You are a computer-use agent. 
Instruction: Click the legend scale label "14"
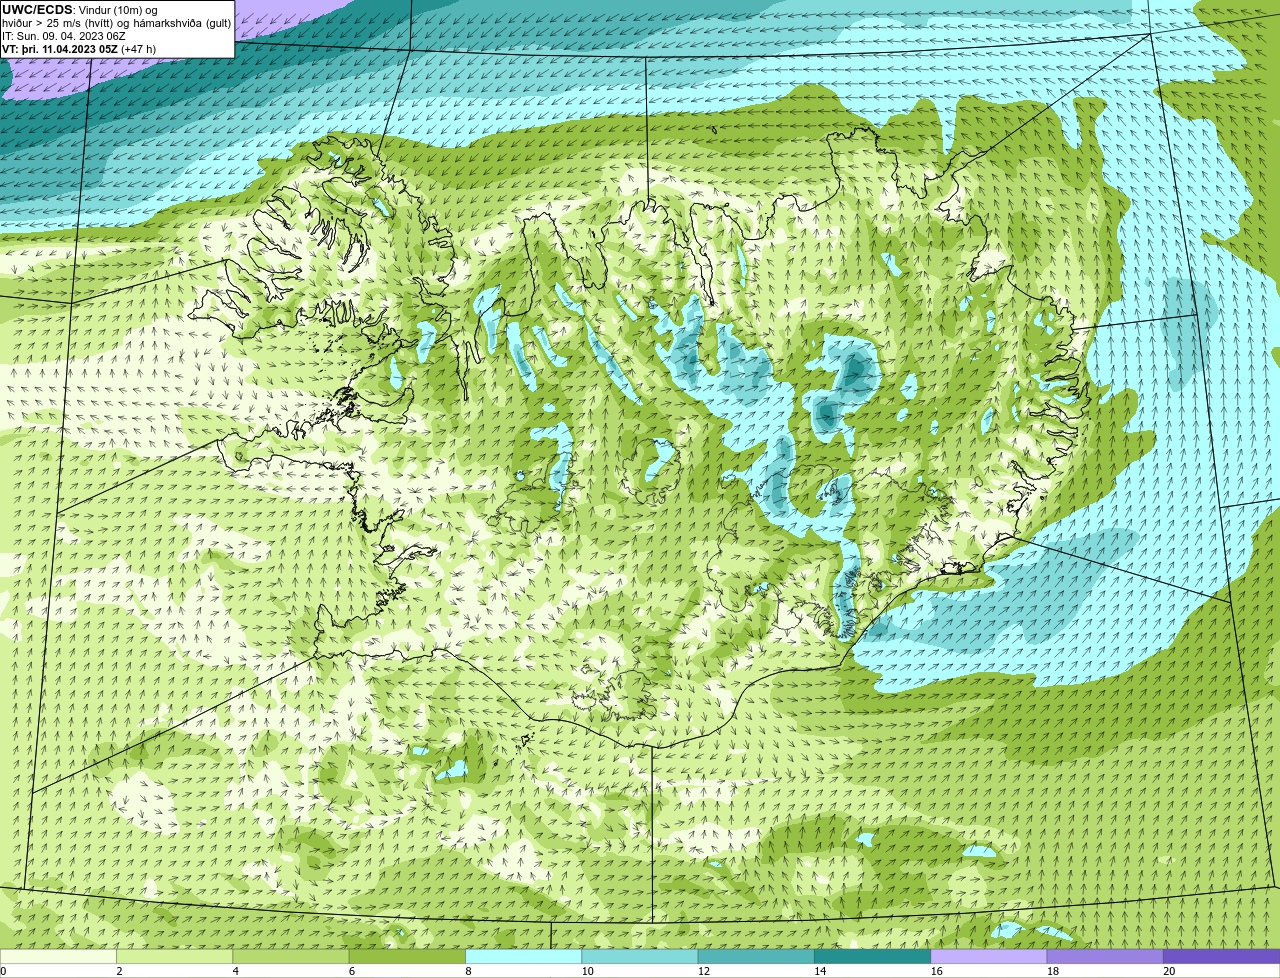click(x=820, y=971)
